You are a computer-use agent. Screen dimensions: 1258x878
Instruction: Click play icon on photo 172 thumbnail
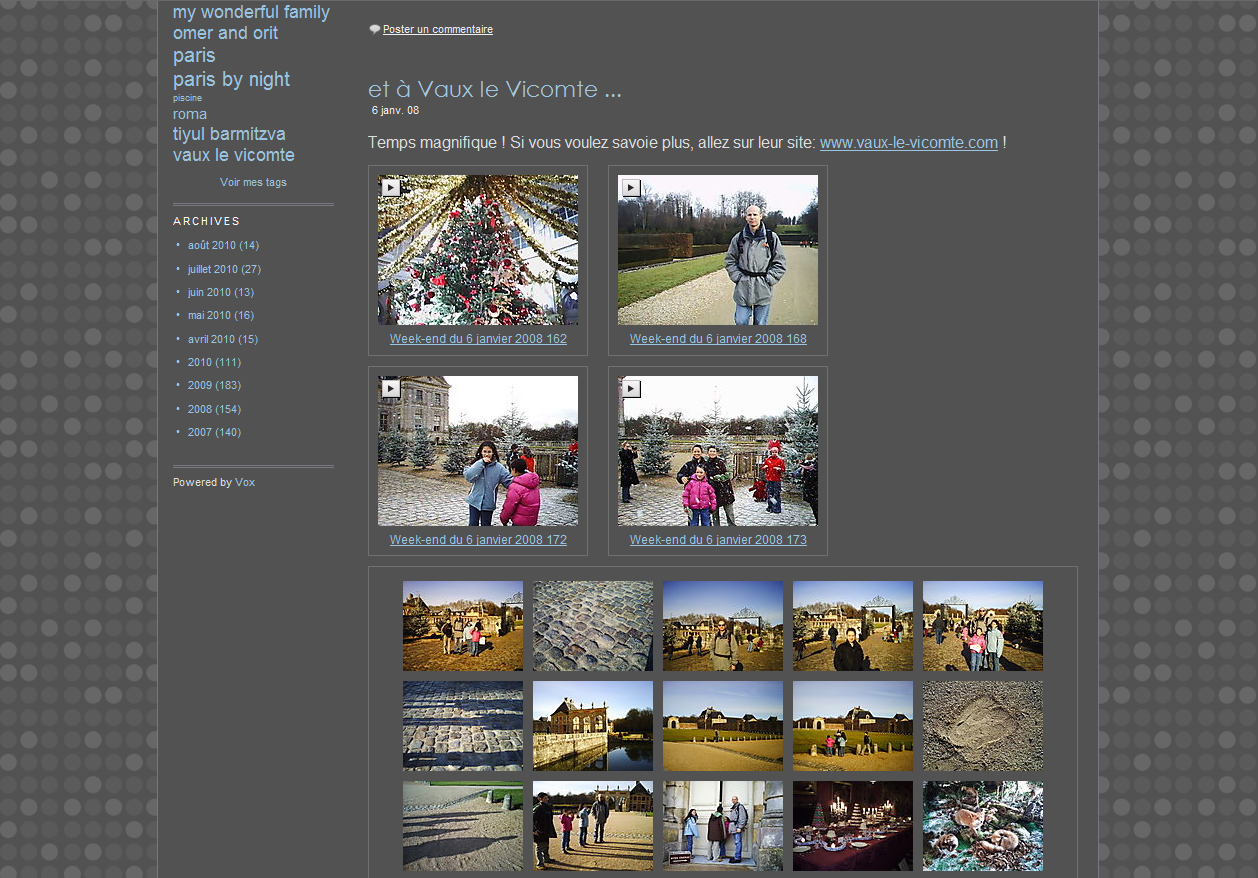[390, 388]
